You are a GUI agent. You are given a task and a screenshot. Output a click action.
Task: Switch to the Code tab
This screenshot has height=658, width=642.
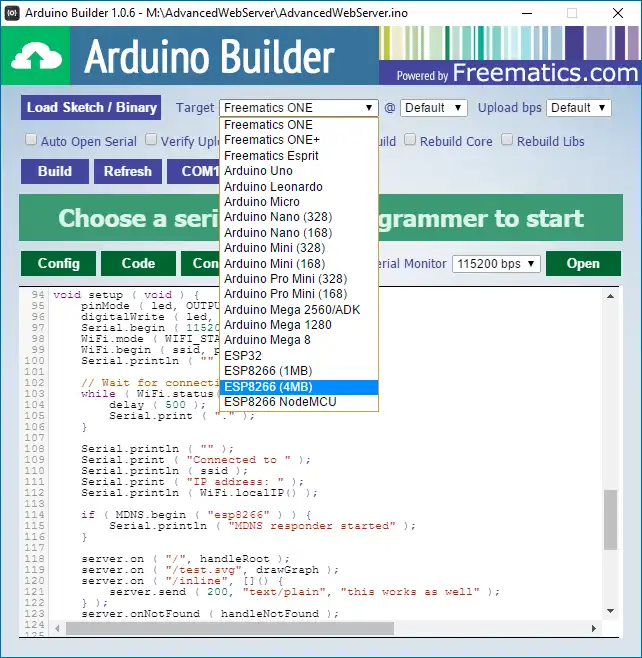click(138, 264)
